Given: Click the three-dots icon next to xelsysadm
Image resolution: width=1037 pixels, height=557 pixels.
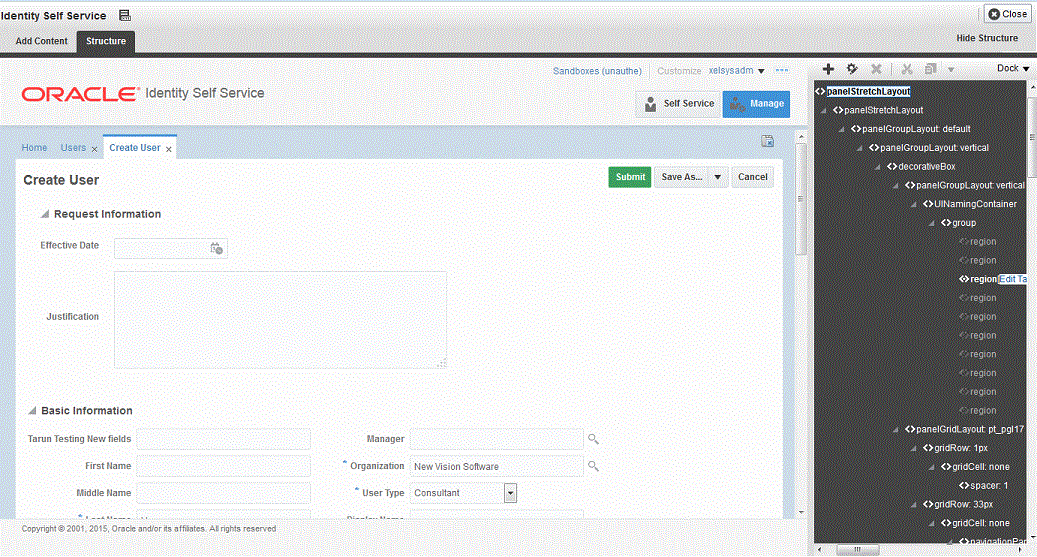Looking at the screenshot, I should pyautogui.click(x=782, y=70).
